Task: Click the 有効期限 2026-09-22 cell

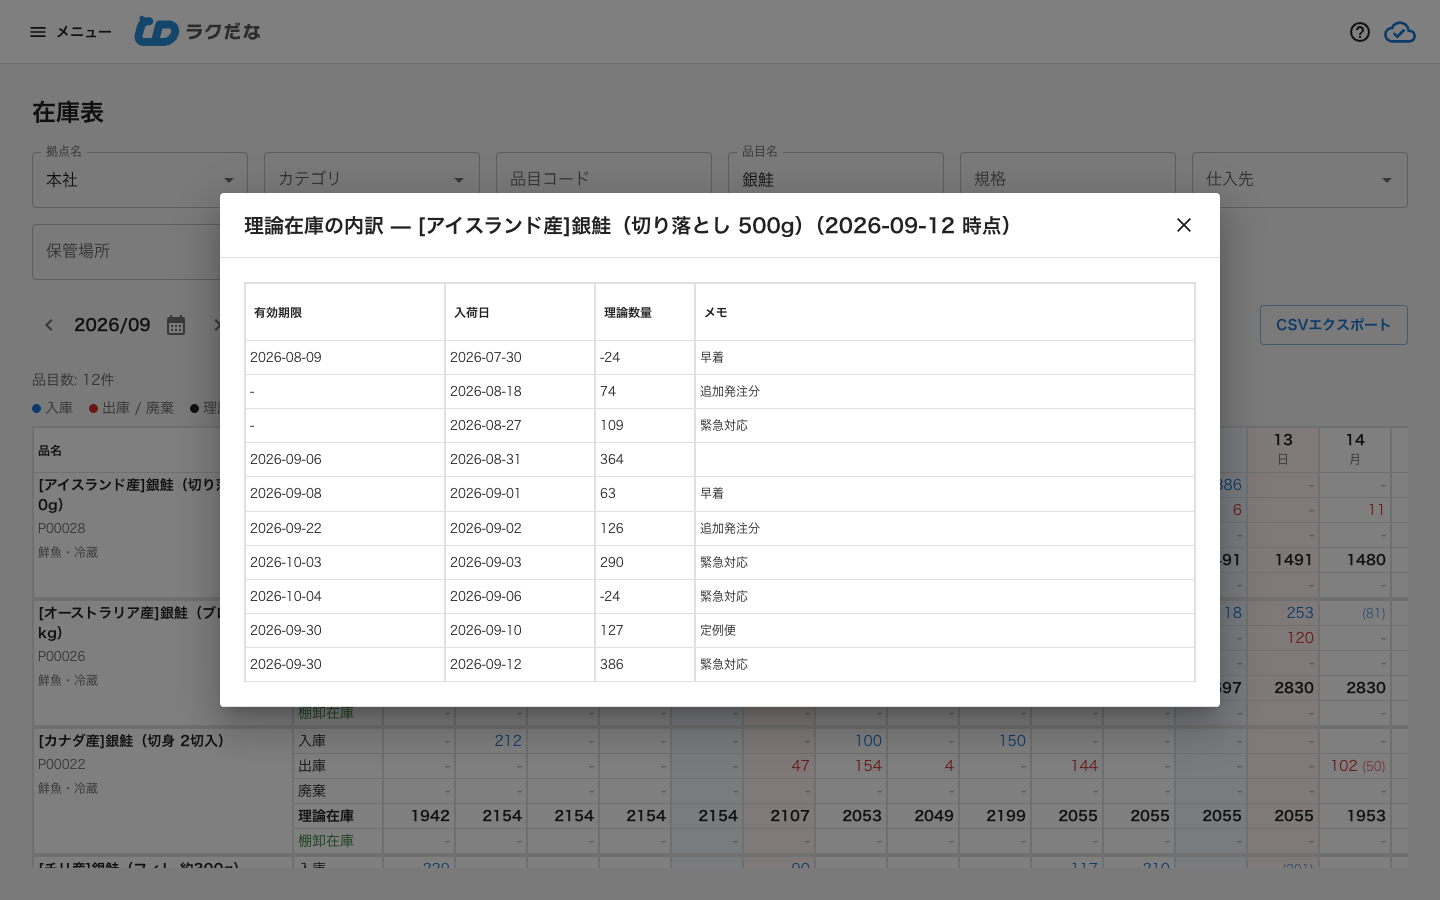Action: (x=345, y=528)
